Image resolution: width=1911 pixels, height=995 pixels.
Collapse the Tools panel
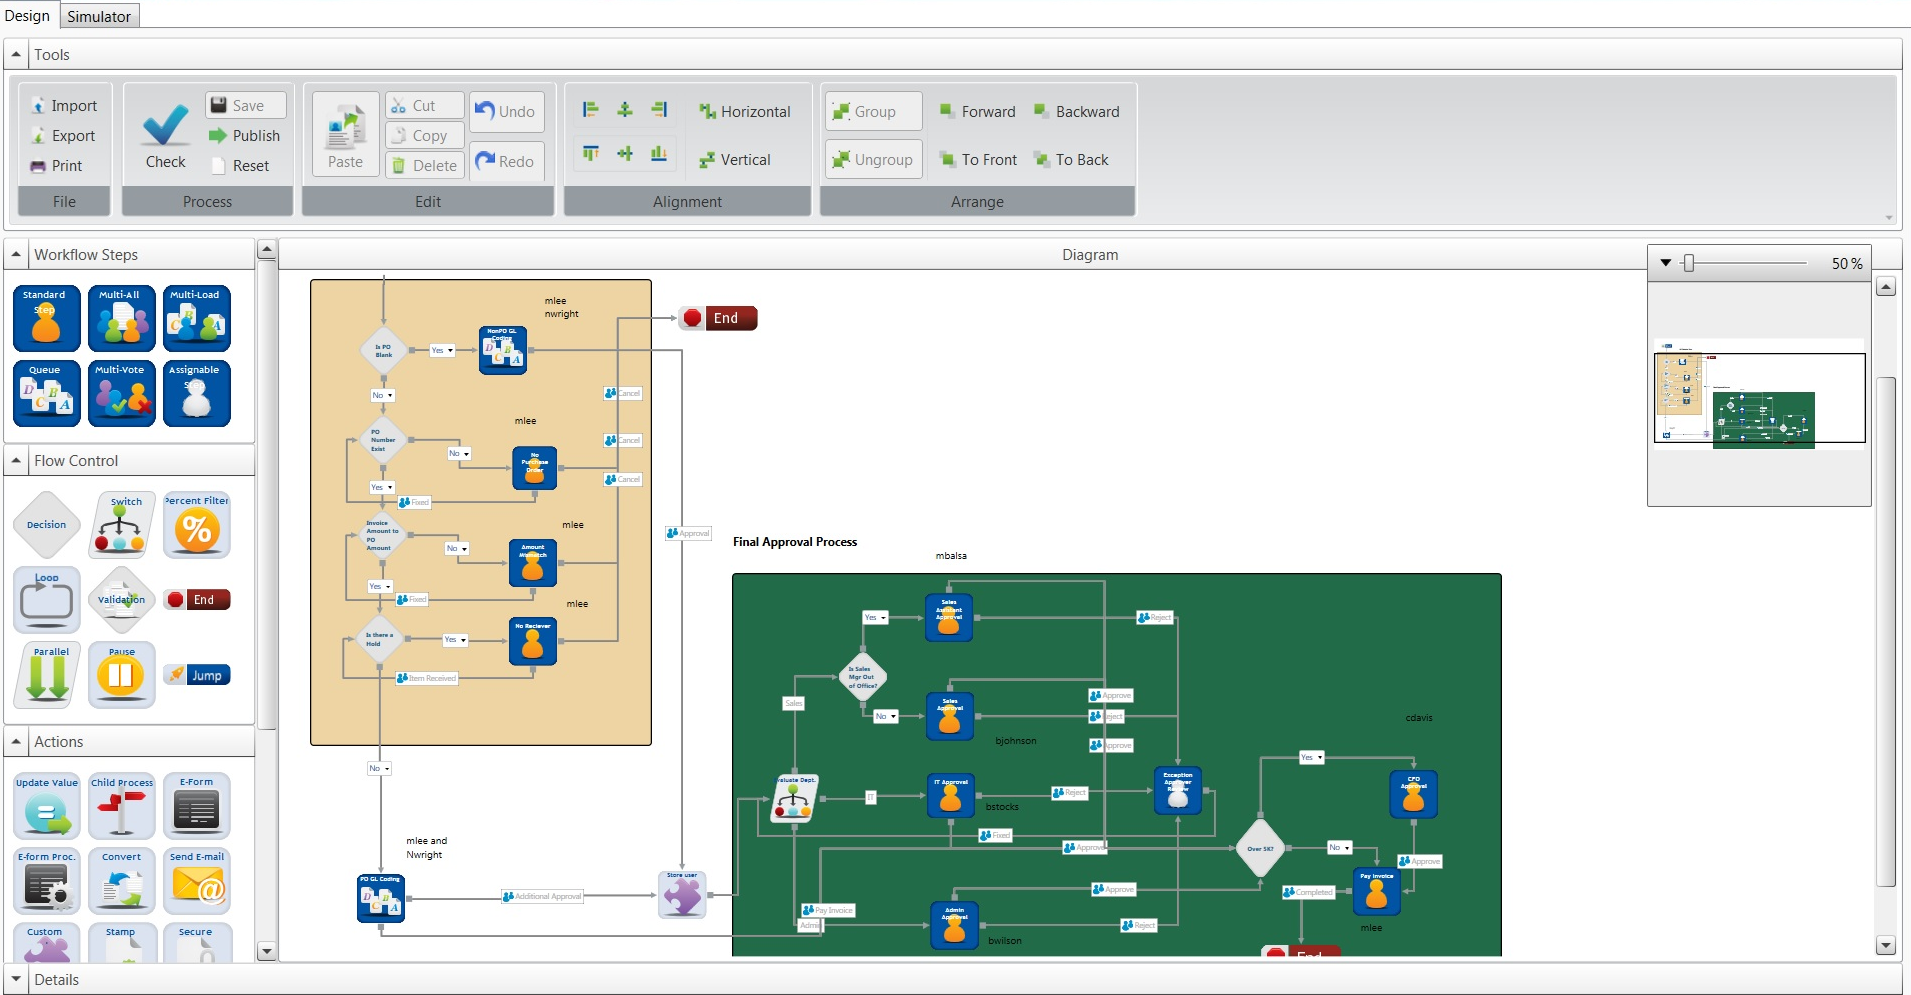pos(16,55)
